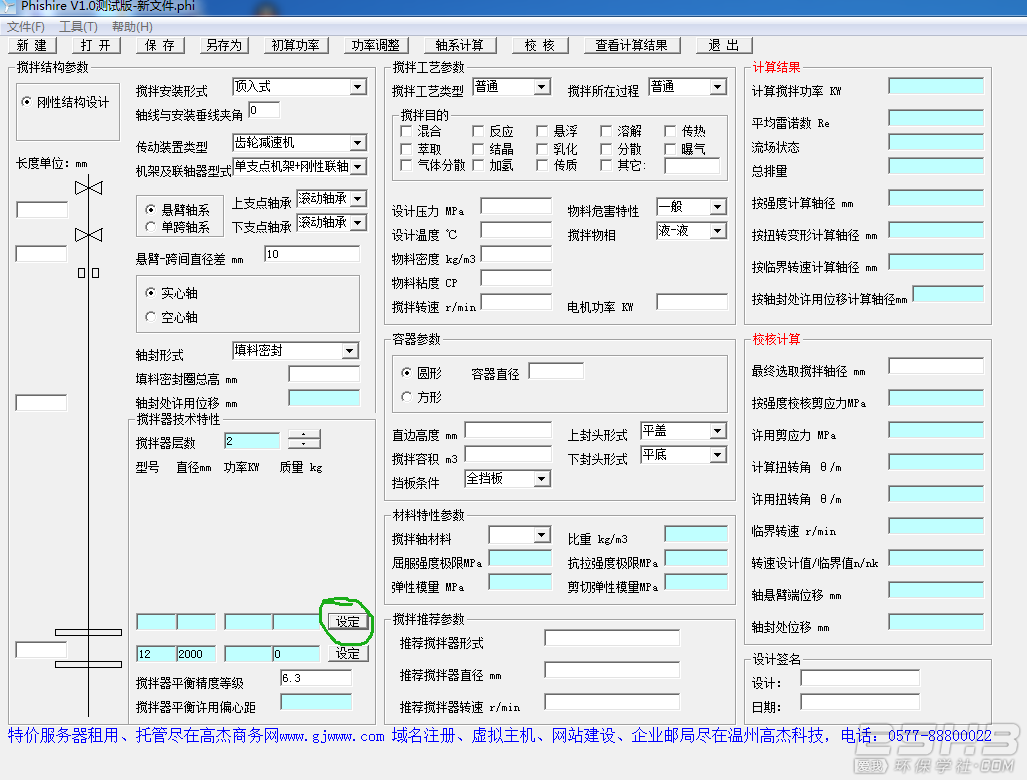Select 刚性结构设计 radio button
This screenshot has height=780, width=1027.
tap(65, 102)
